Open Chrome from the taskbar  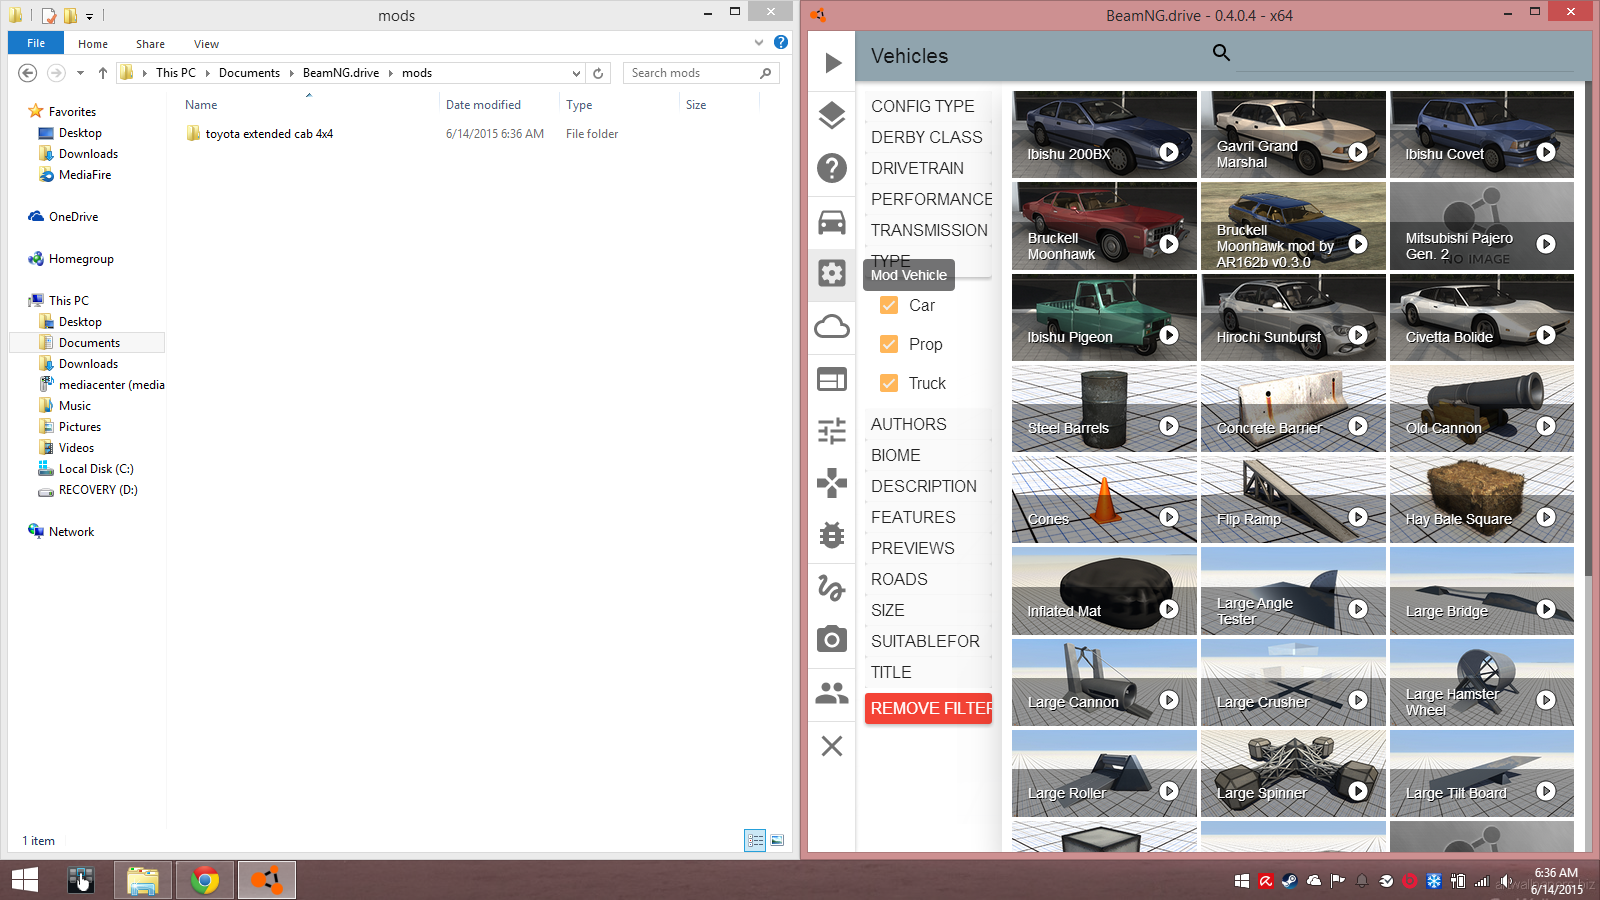205,880
